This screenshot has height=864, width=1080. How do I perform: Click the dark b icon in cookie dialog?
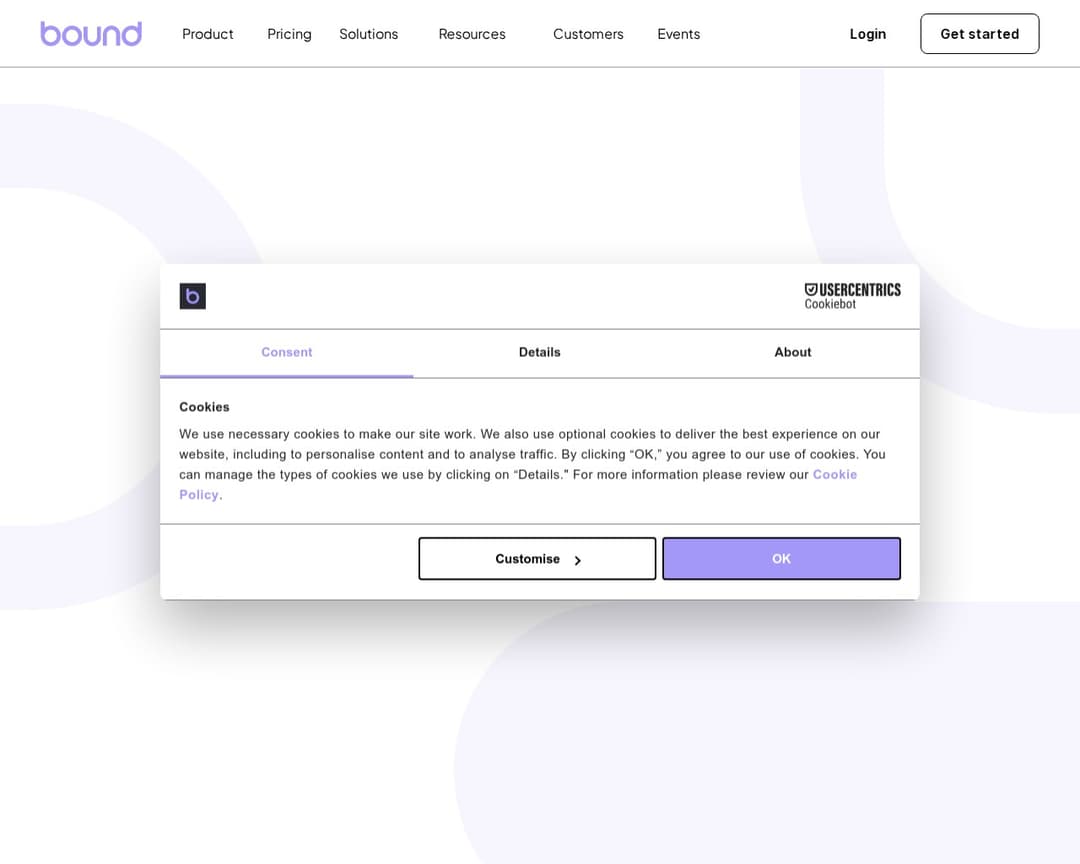[193, 296]
